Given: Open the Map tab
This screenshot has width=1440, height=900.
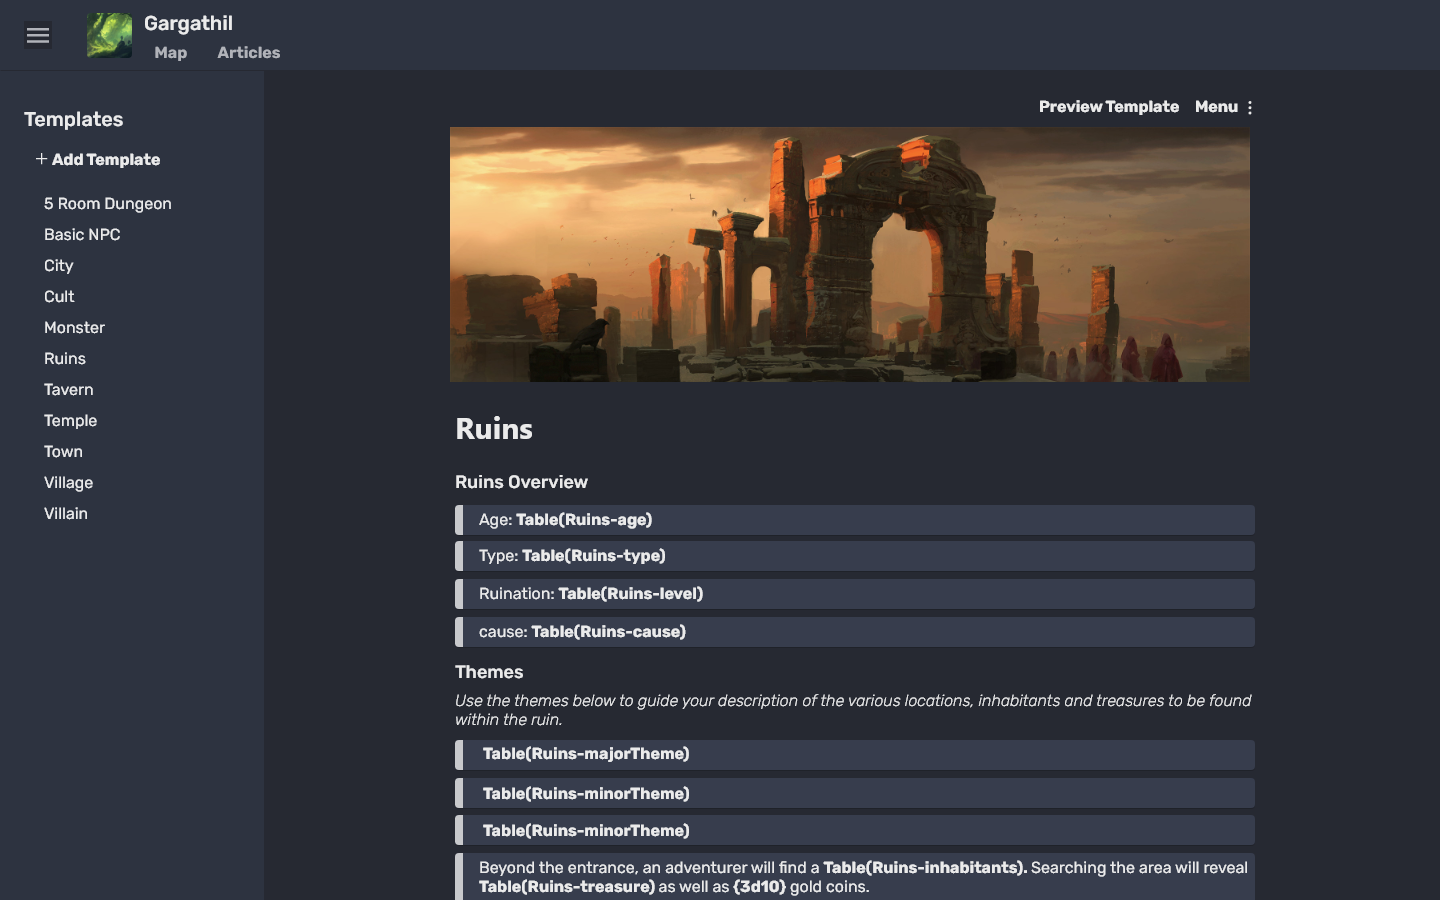Looking at the screenshot, I should tap(171, 53).
